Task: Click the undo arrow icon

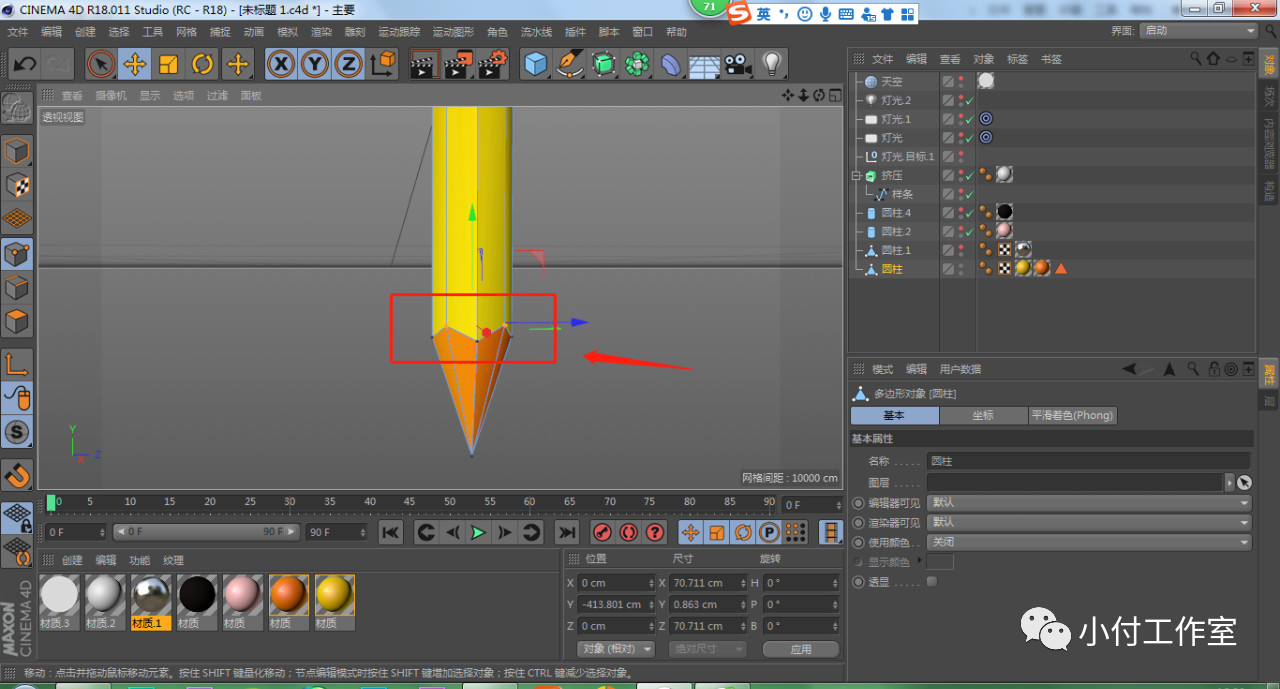Action: tap(24, 65)
